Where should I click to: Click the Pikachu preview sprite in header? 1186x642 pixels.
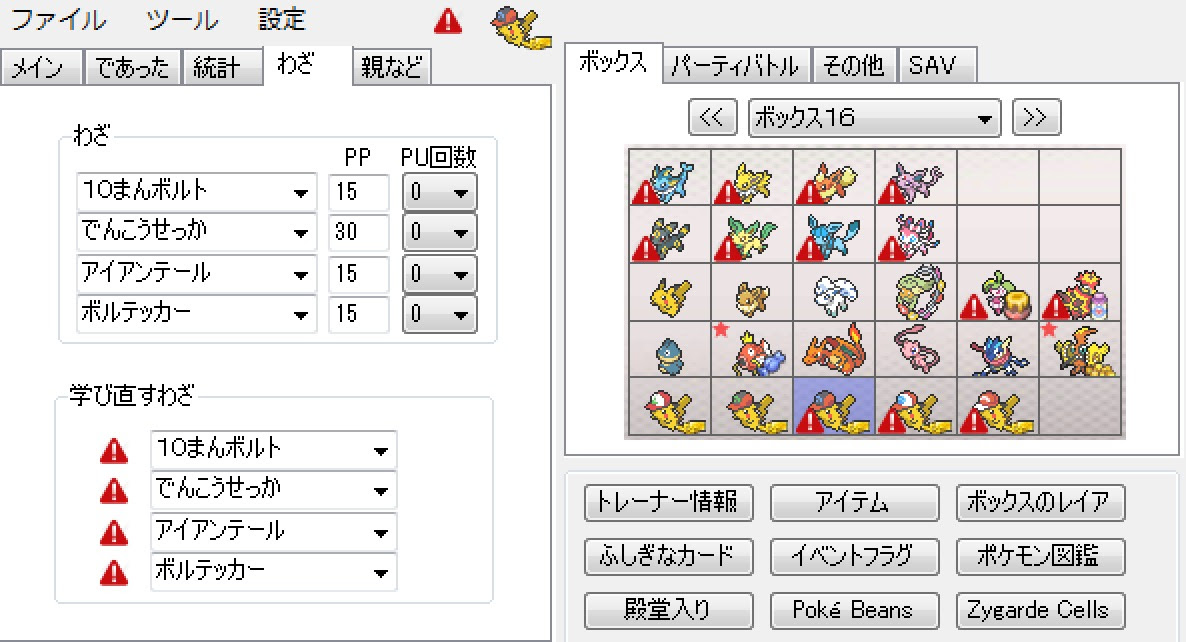coord(520,26)
